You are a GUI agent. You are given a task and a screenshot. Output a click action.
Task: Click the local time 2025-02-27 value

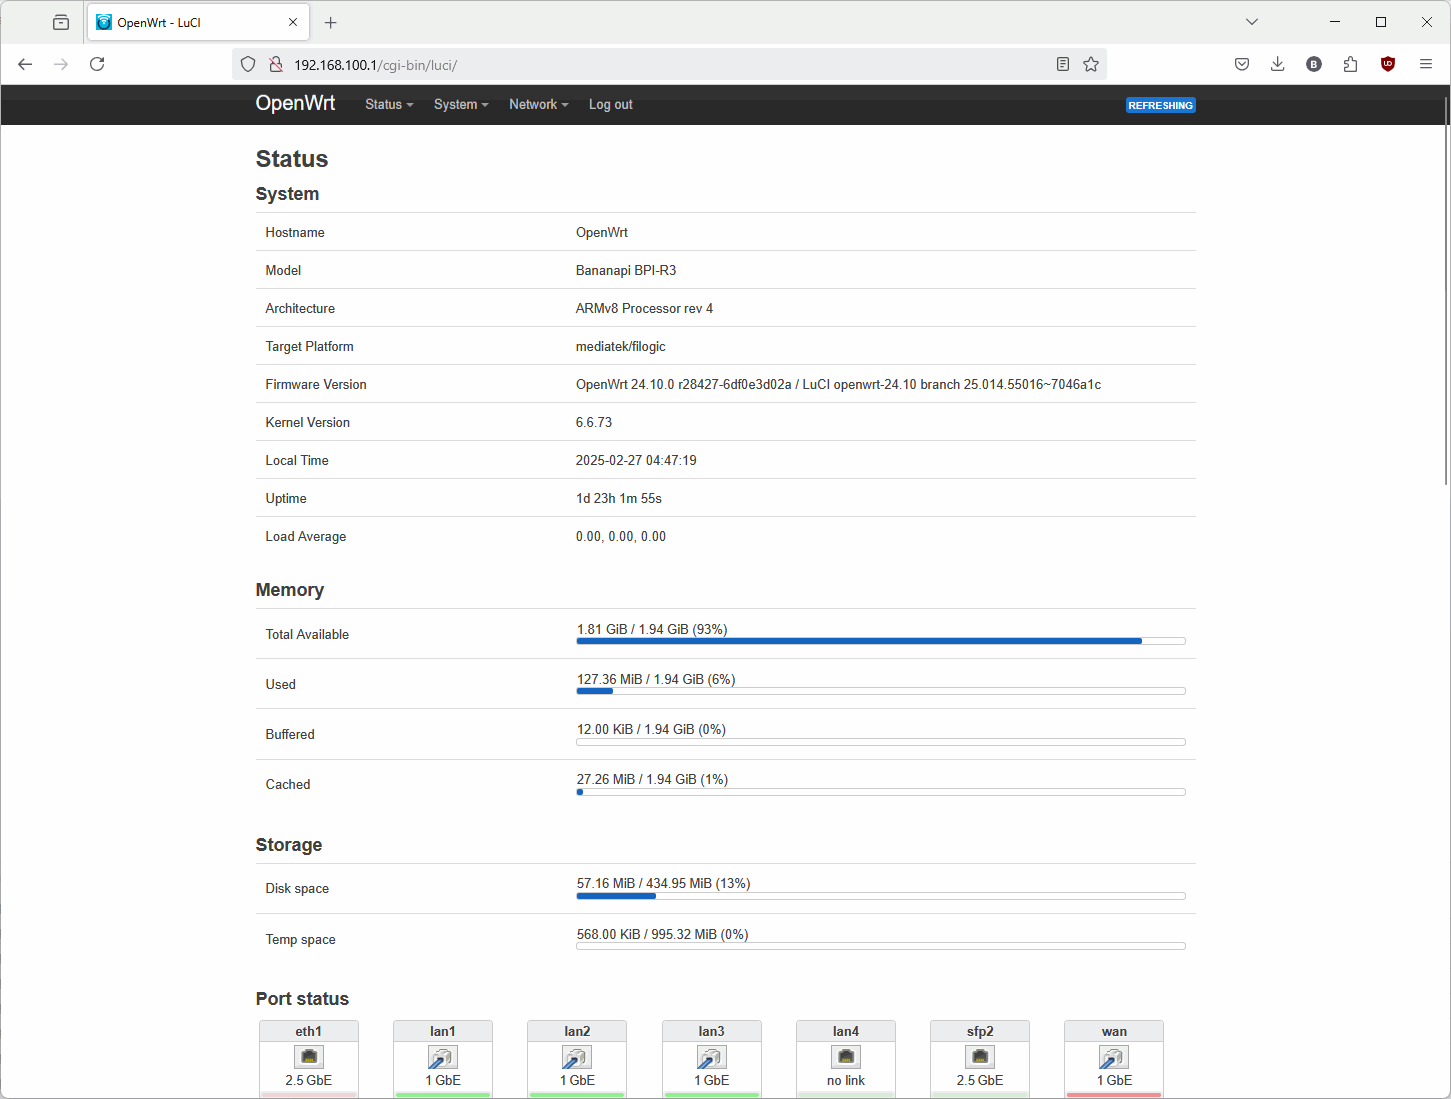click(x=636, y=460)
